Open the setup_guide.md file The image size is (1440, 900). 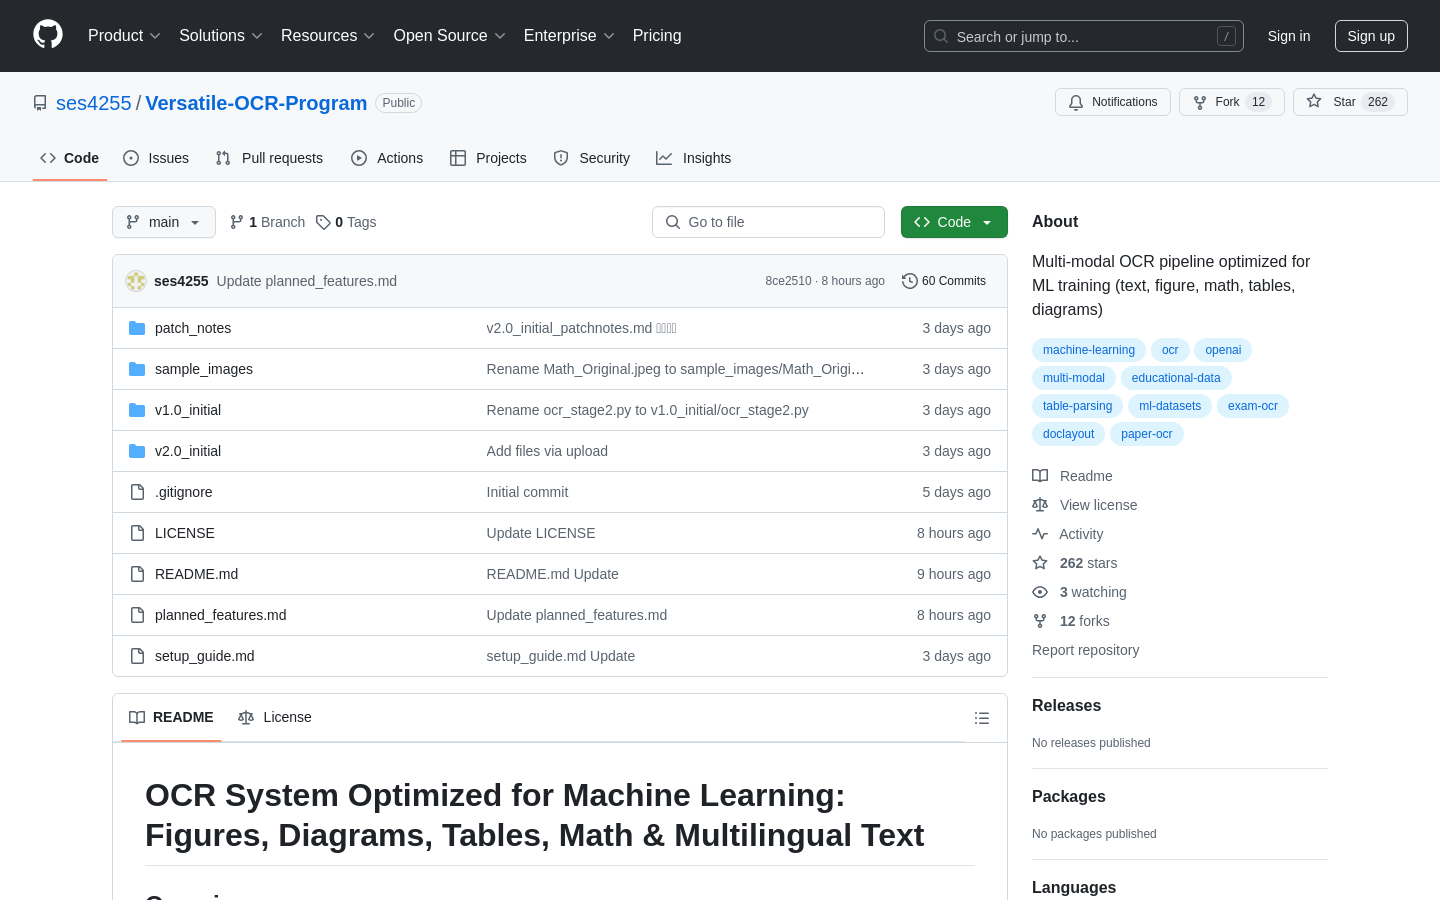click(205, 656)
